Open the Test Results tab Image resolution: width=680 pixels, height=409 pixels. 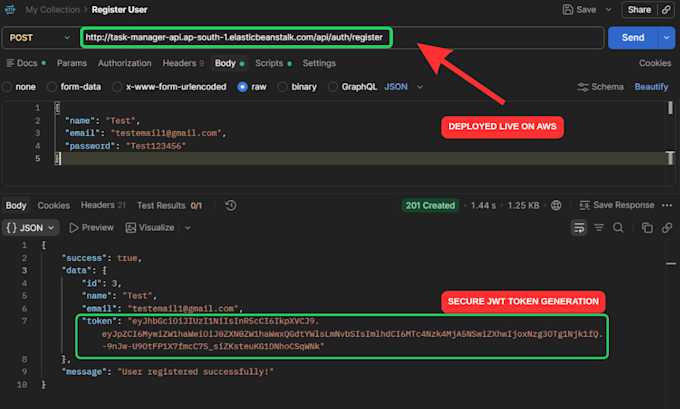tap(169, 206)
